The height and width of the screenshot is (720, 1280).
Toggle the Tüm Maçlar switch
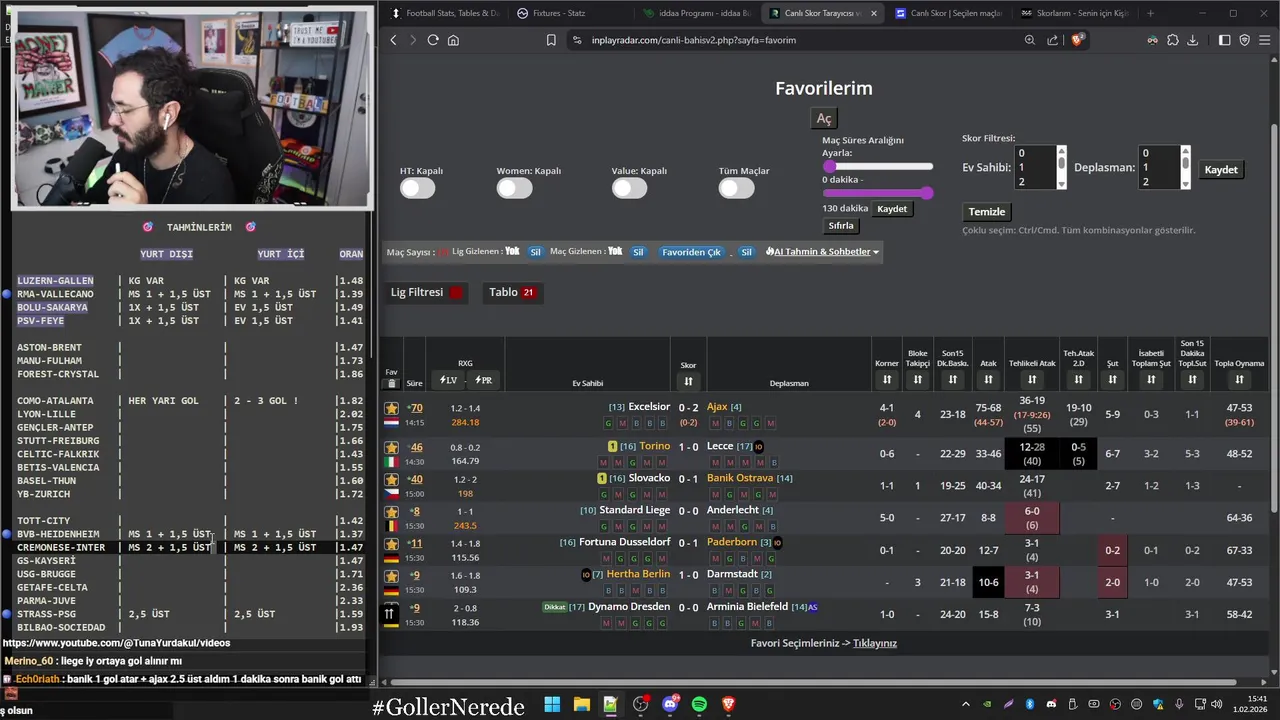point(736,188)
